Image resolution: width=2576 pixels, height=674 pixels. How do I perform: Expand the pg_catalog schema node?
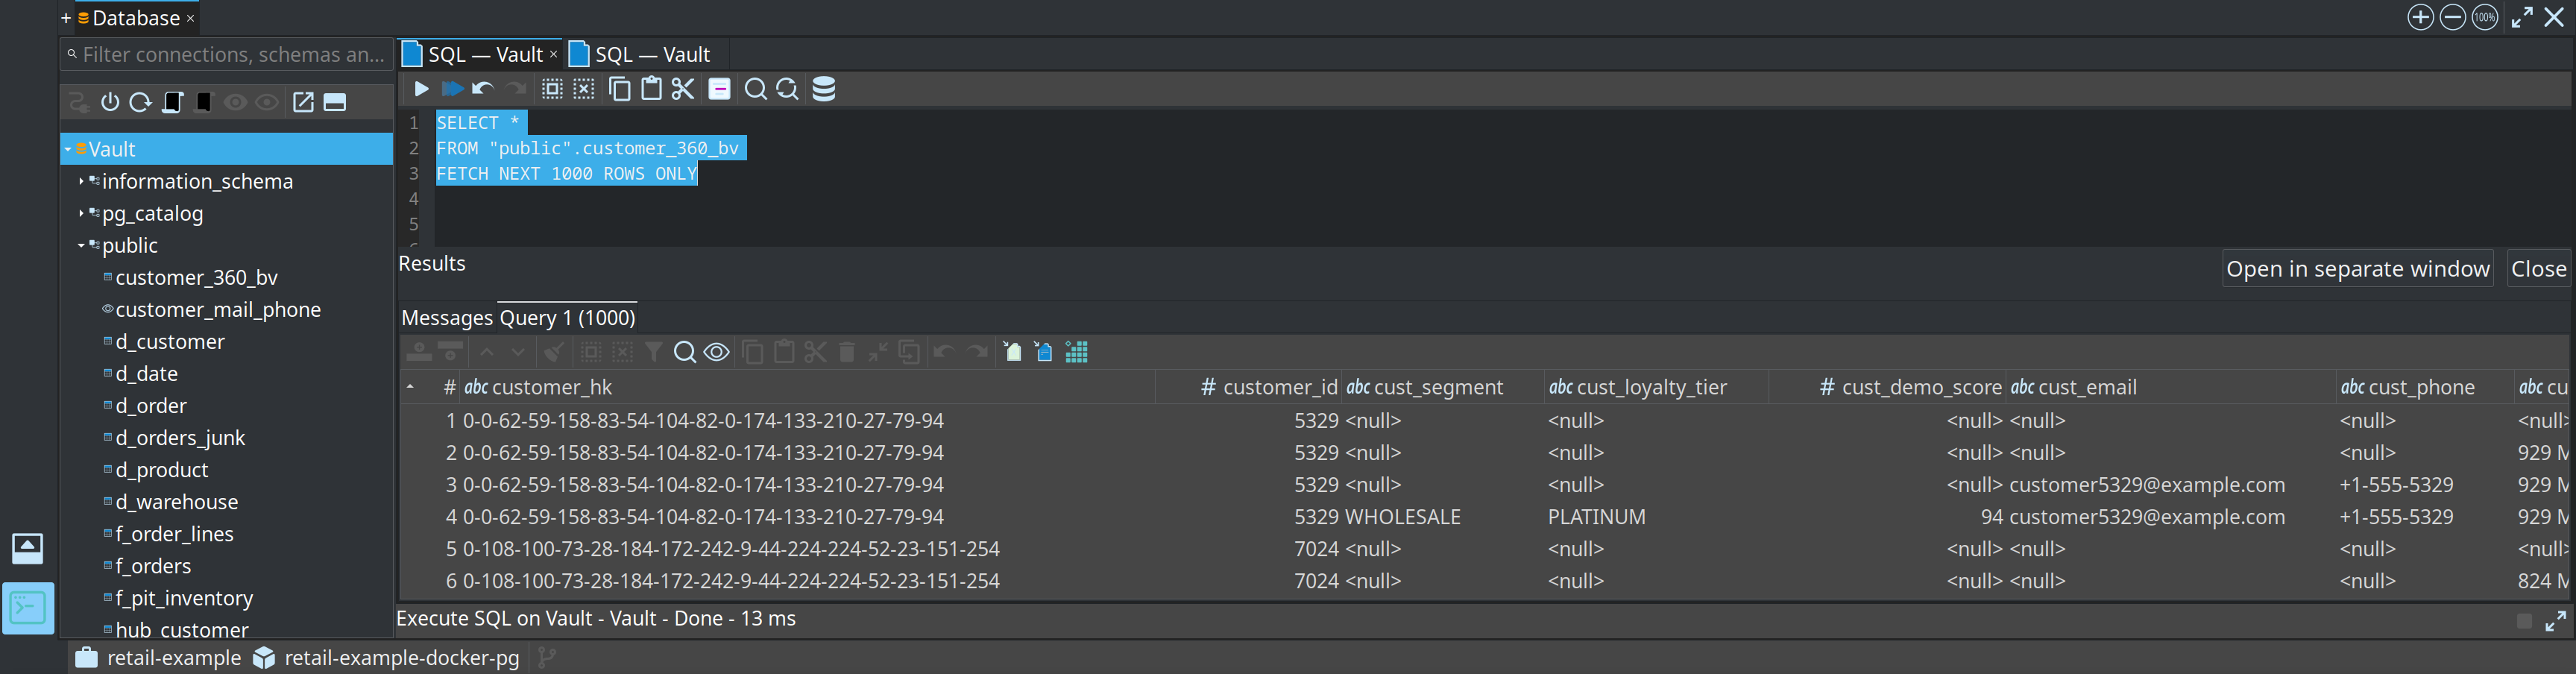[x=81, y=213]
